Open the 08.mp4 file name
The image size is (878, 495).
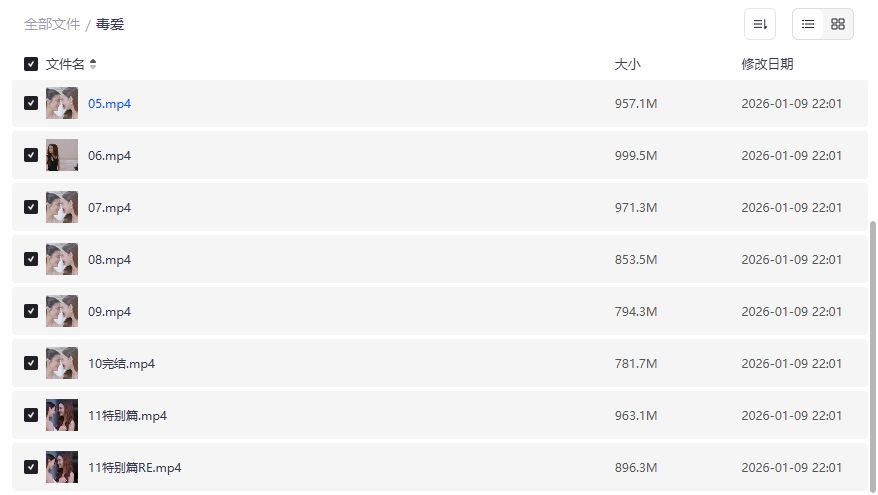click(110, 259)
